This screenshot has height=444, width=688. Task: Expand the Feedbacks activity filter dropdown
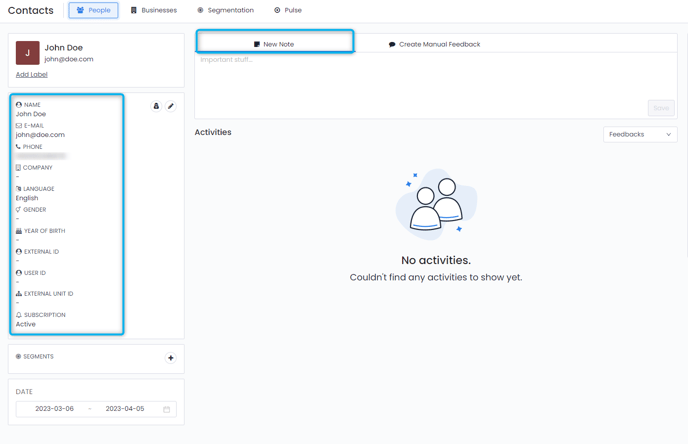pos(640,134)
